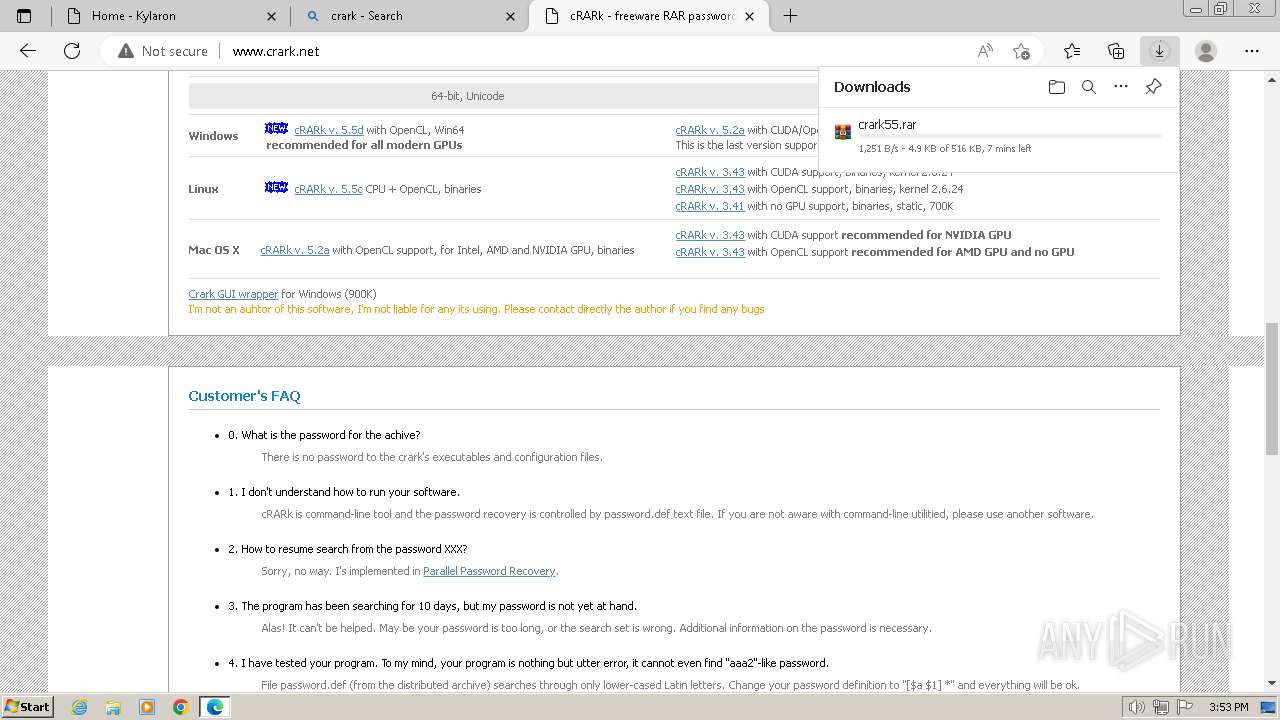Open the Collections icon
1280x720 pixels.
(x=1116, y=51)
